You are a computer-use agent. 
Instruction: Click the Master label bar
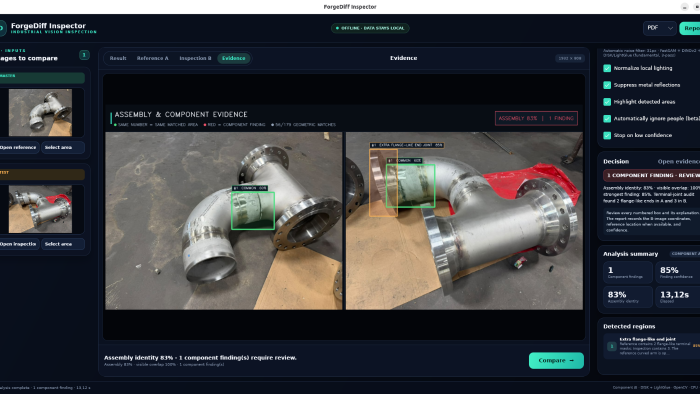click(42, 78)
